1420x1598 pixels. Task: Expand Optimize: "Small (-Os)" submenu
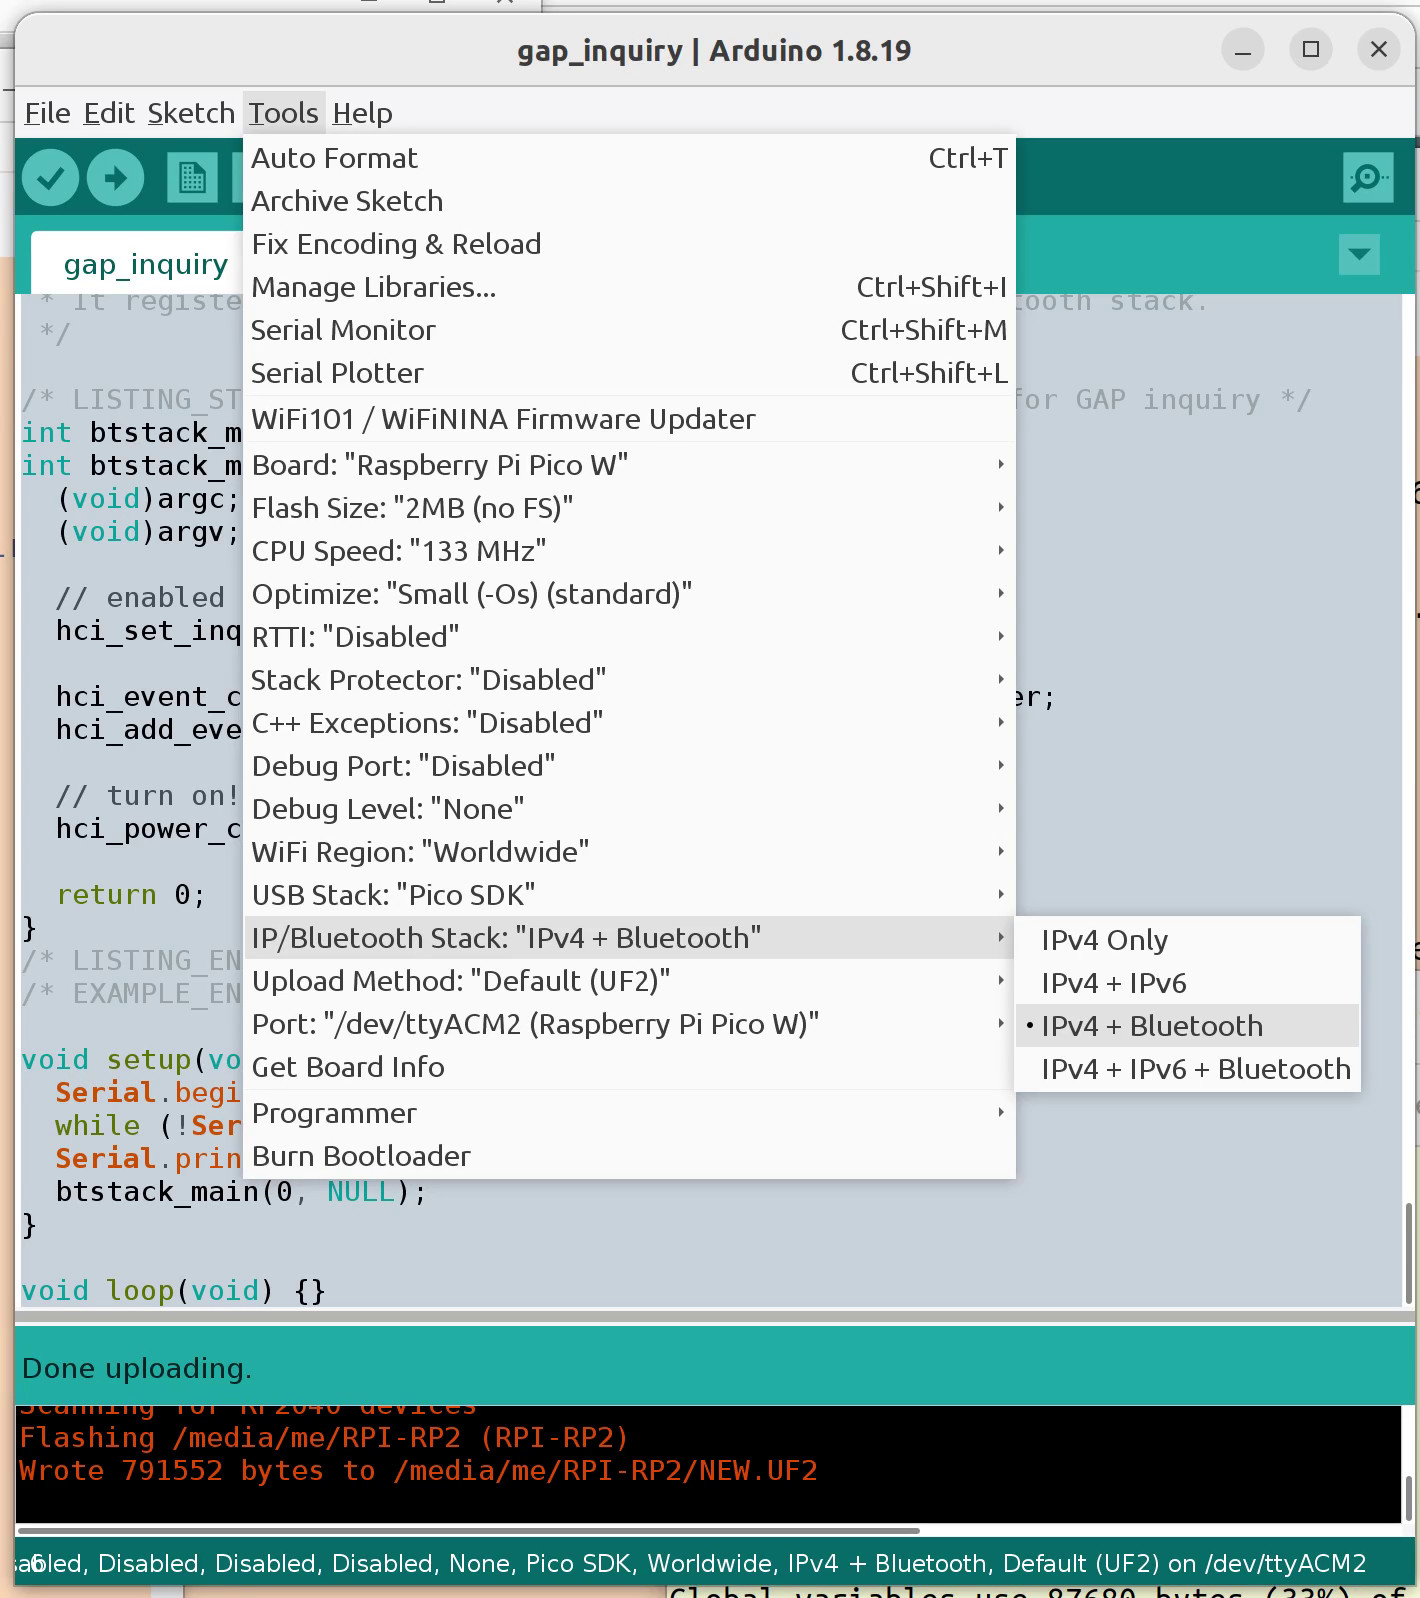(629, 594)
